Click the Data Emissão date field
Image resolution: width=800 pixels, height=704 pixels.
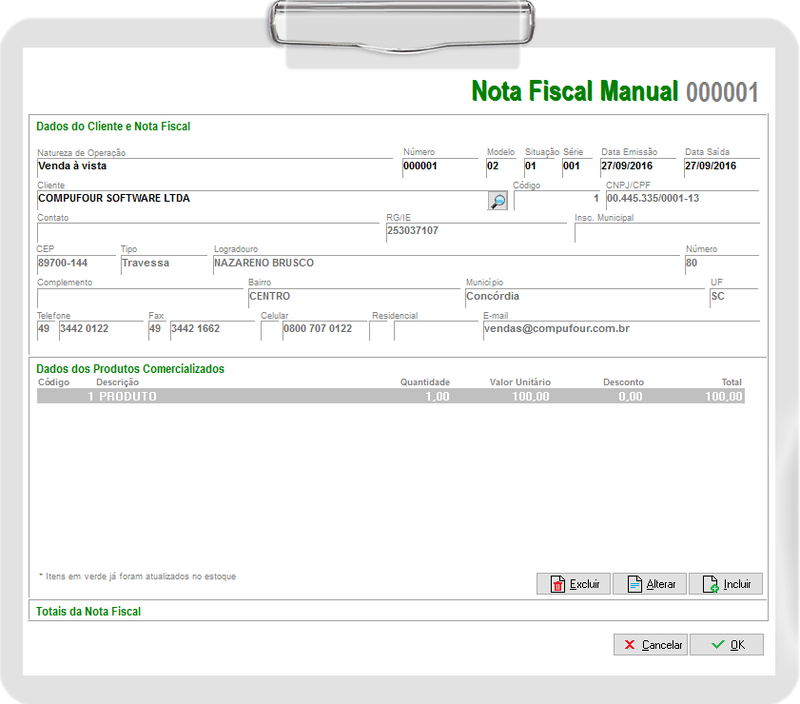tap(638, 167)
